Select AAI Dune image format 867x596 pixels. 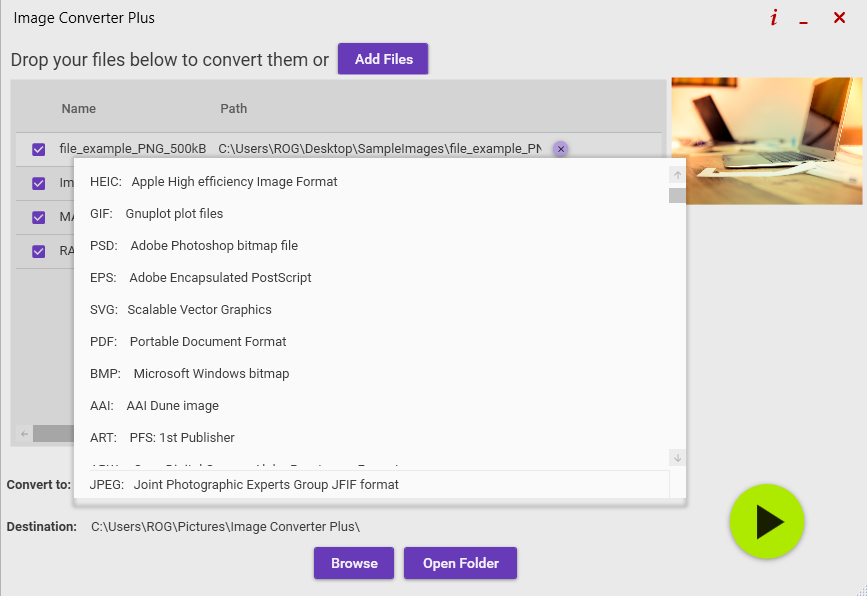(x=371, y=406)
